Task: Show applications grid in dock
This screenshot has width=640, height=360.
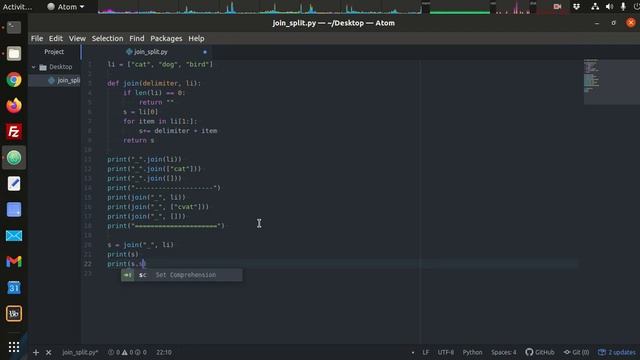Action: pyautogui.click(x=14, y=347)
